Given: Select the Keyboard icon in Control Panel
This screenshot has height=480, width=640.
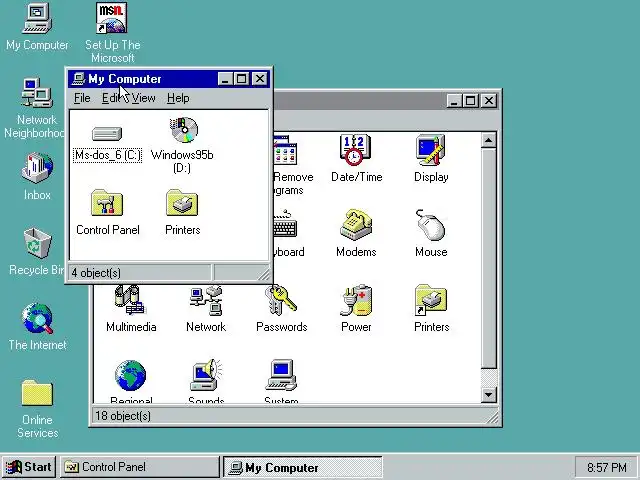Looking at the screenshot, I should 285,225.
